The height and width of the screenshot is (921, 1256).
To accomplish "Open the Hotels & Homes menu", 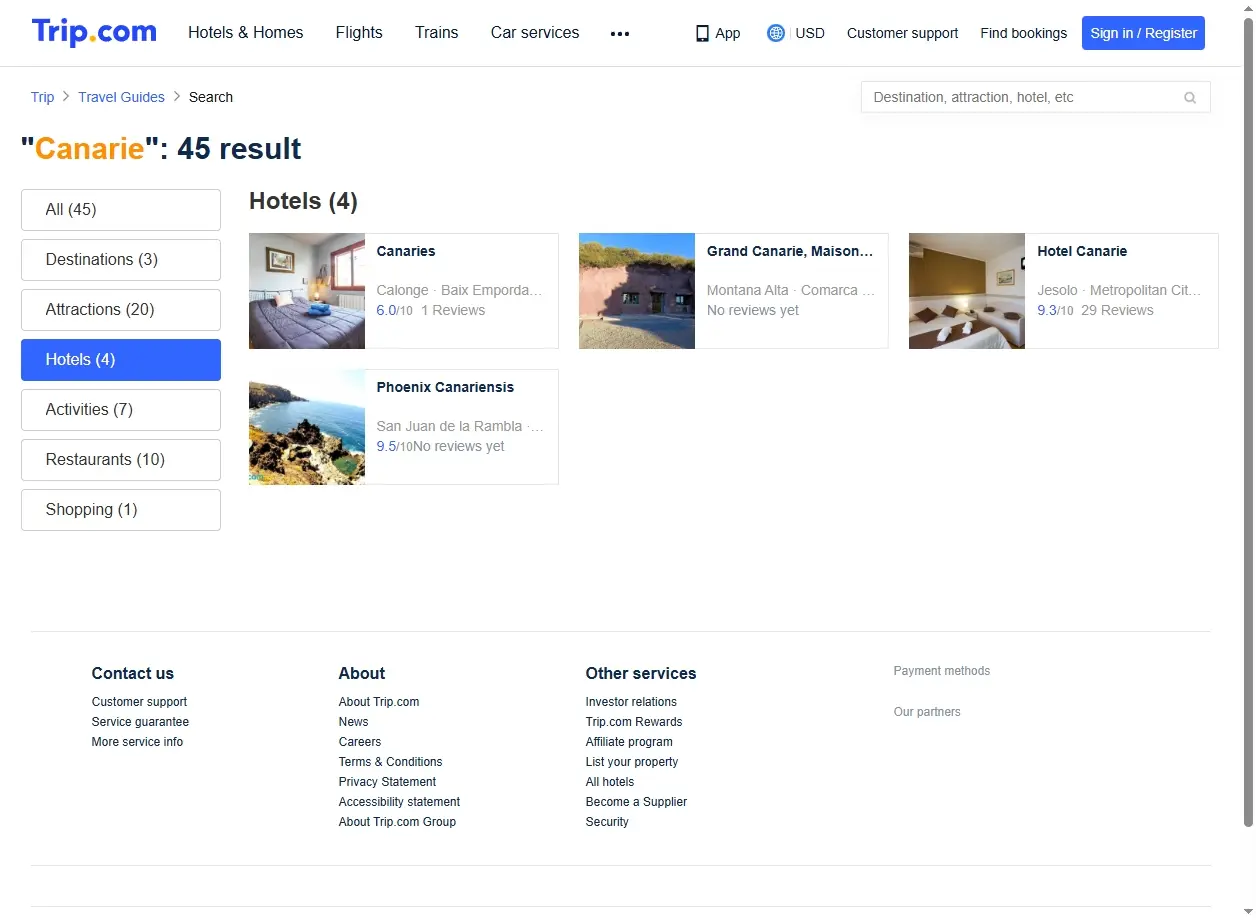I will tap(246, 33).
